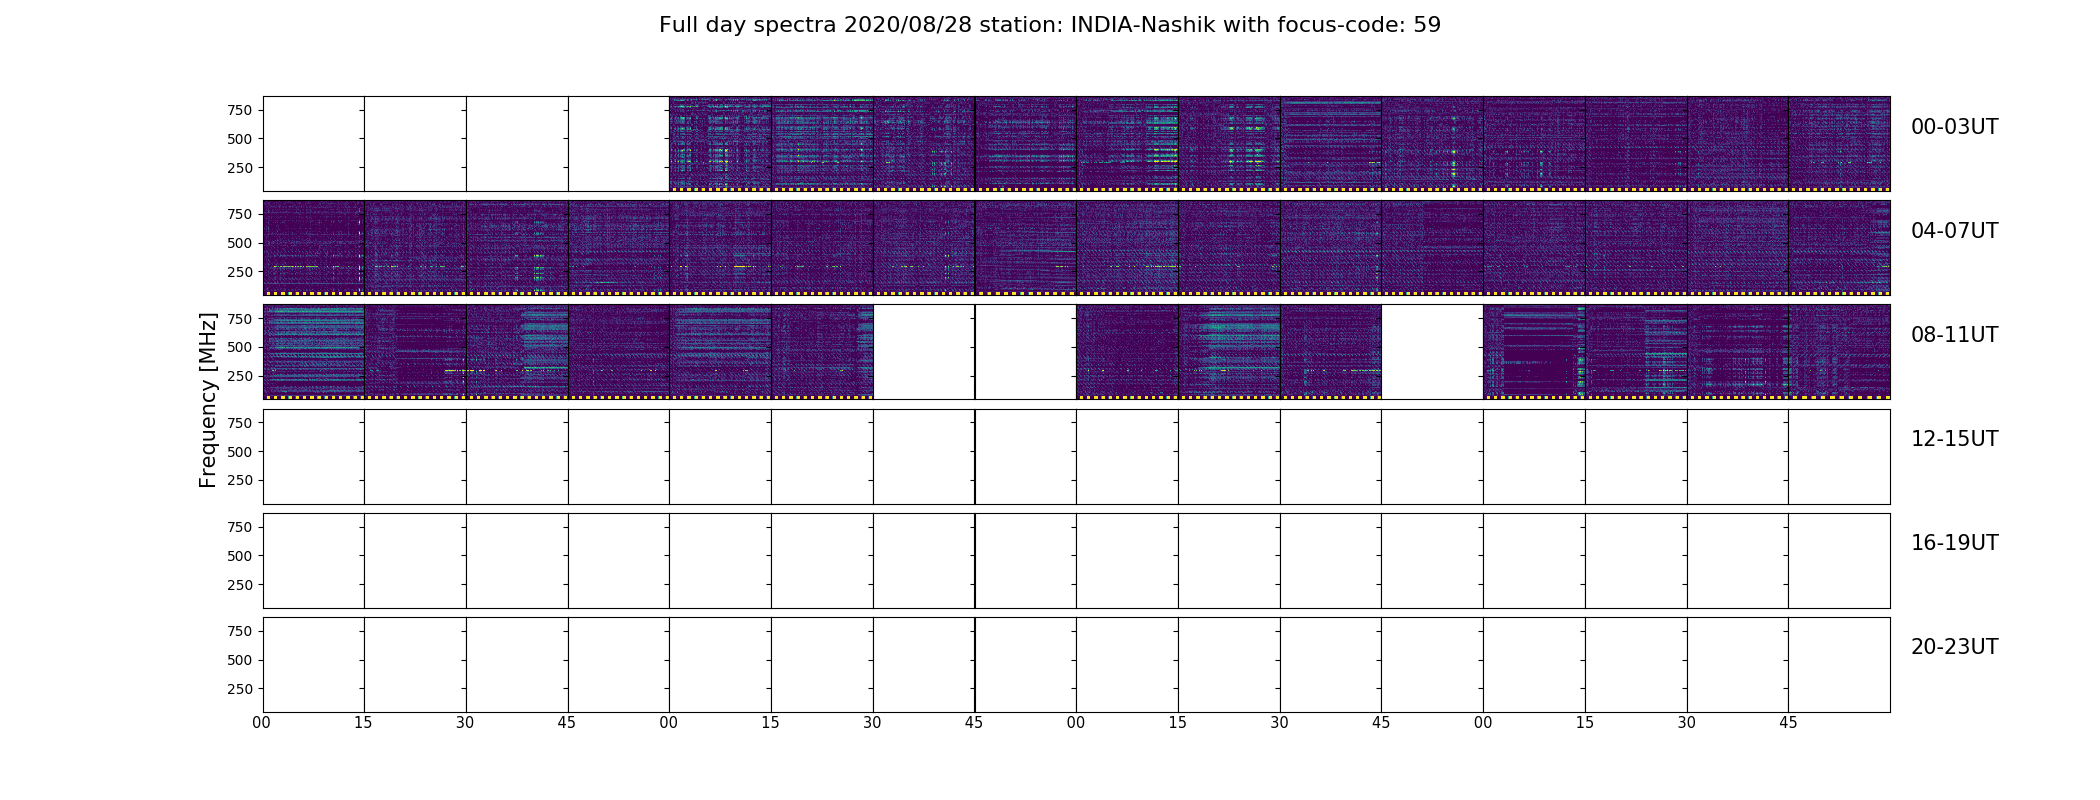Click the 20-23UT row label
The width and height of the screenshot is (2100, 800).
point(1954,647)
